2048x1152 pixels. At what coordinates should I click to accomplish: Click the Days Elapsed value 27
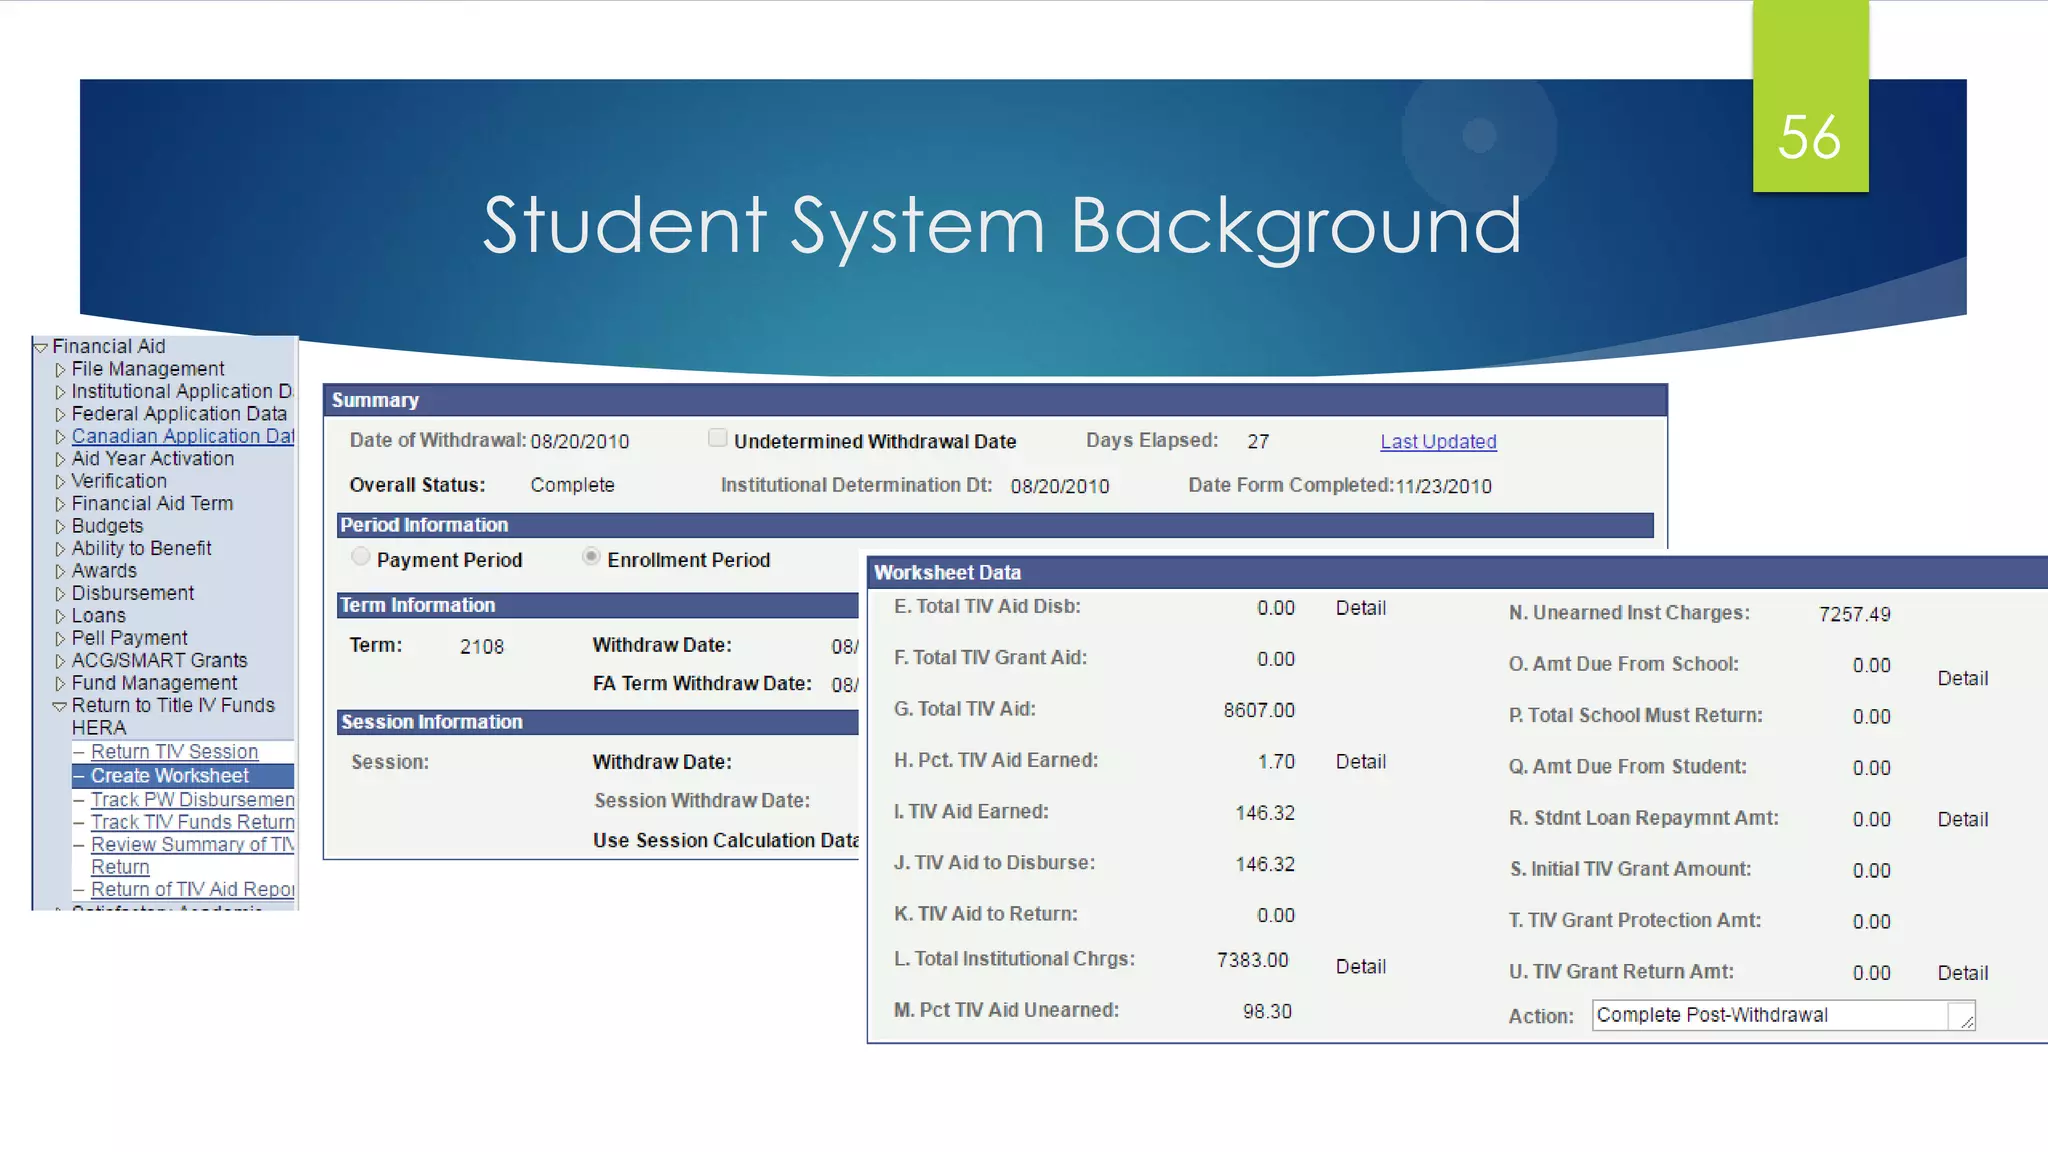pyautogui.click(x=1258, y=442)
